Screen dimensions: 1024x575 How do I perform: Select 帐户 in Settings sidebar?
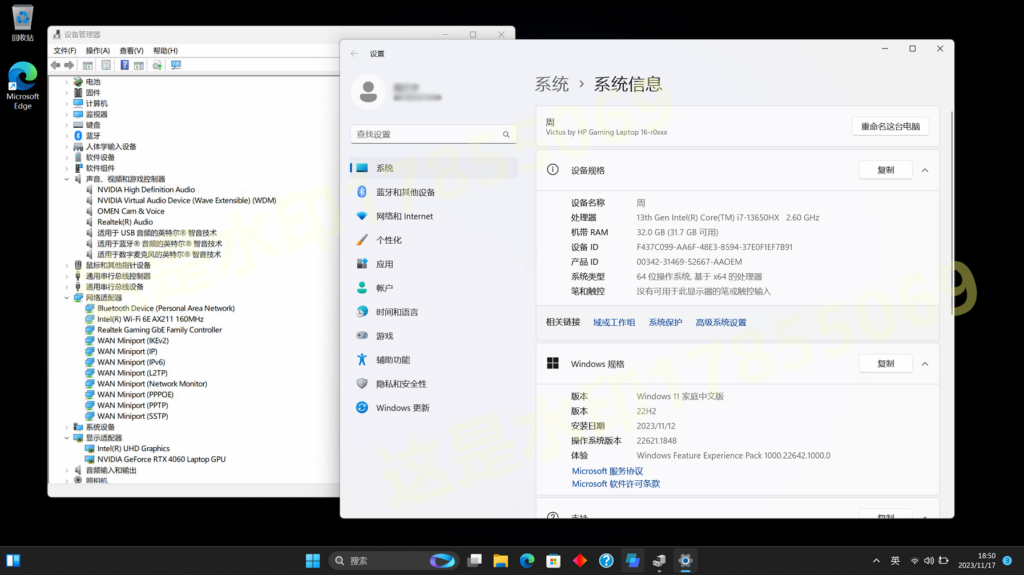coord(434,288)
